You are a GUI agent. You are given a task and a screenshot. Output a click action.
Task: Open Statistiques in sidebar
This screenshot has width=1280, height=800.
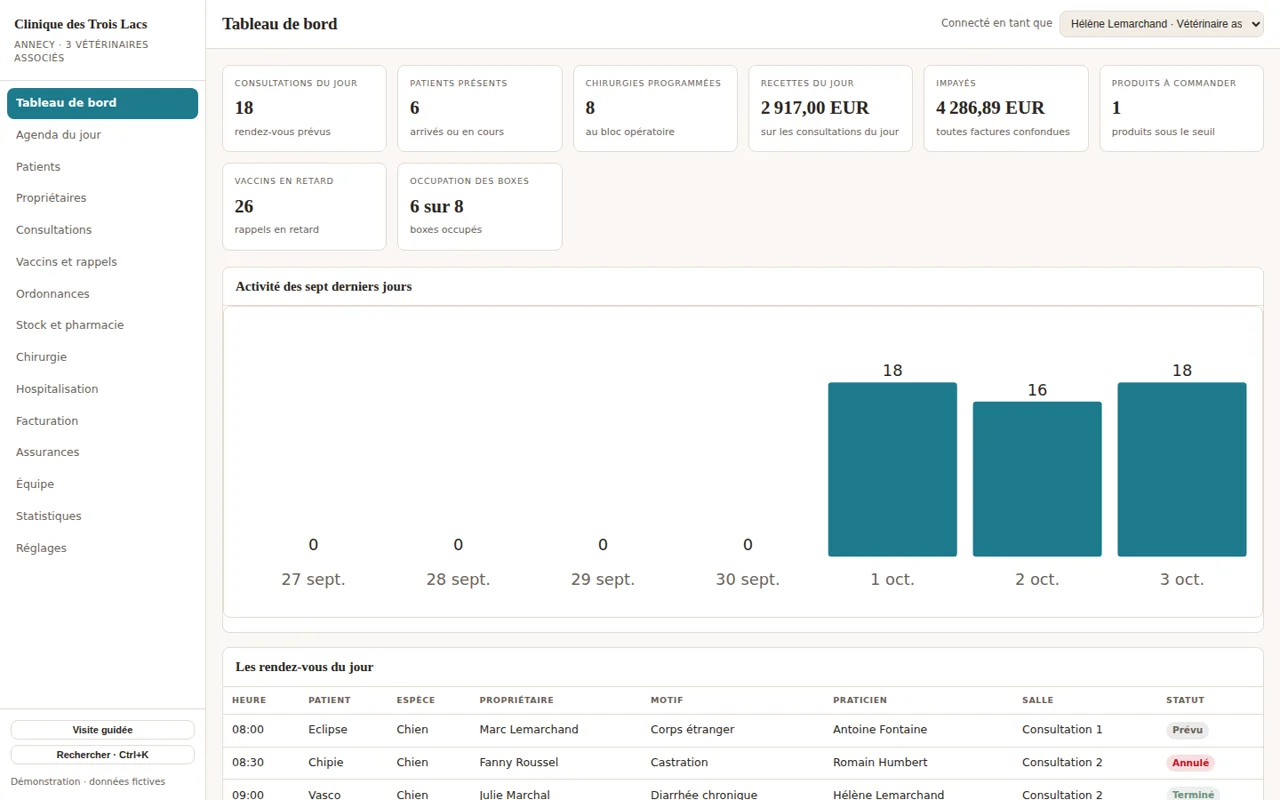[102, 516]
